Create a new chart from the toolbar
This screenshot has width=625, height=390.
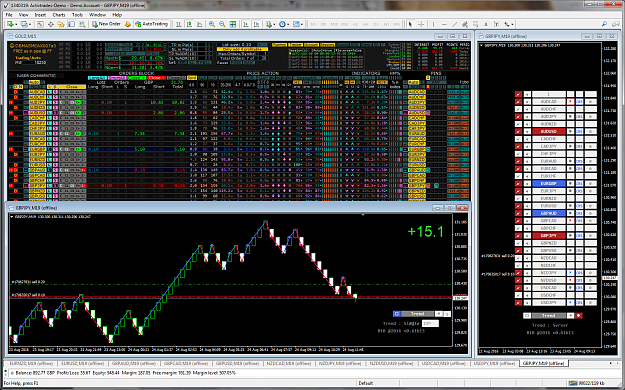pos(10,24)
